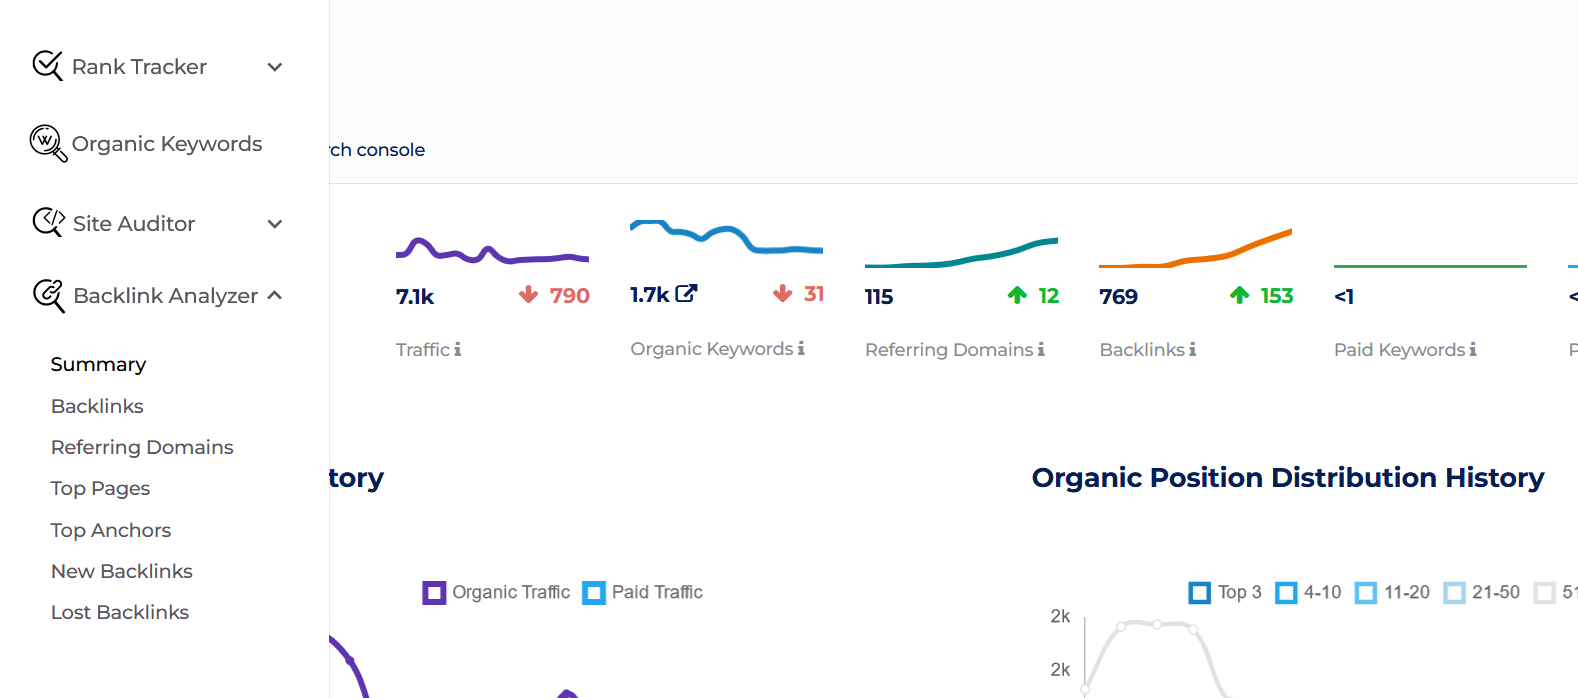Expand the Rank Tracker chevron
Screen dimensions: 1578x698
click(x=275, y=67)
